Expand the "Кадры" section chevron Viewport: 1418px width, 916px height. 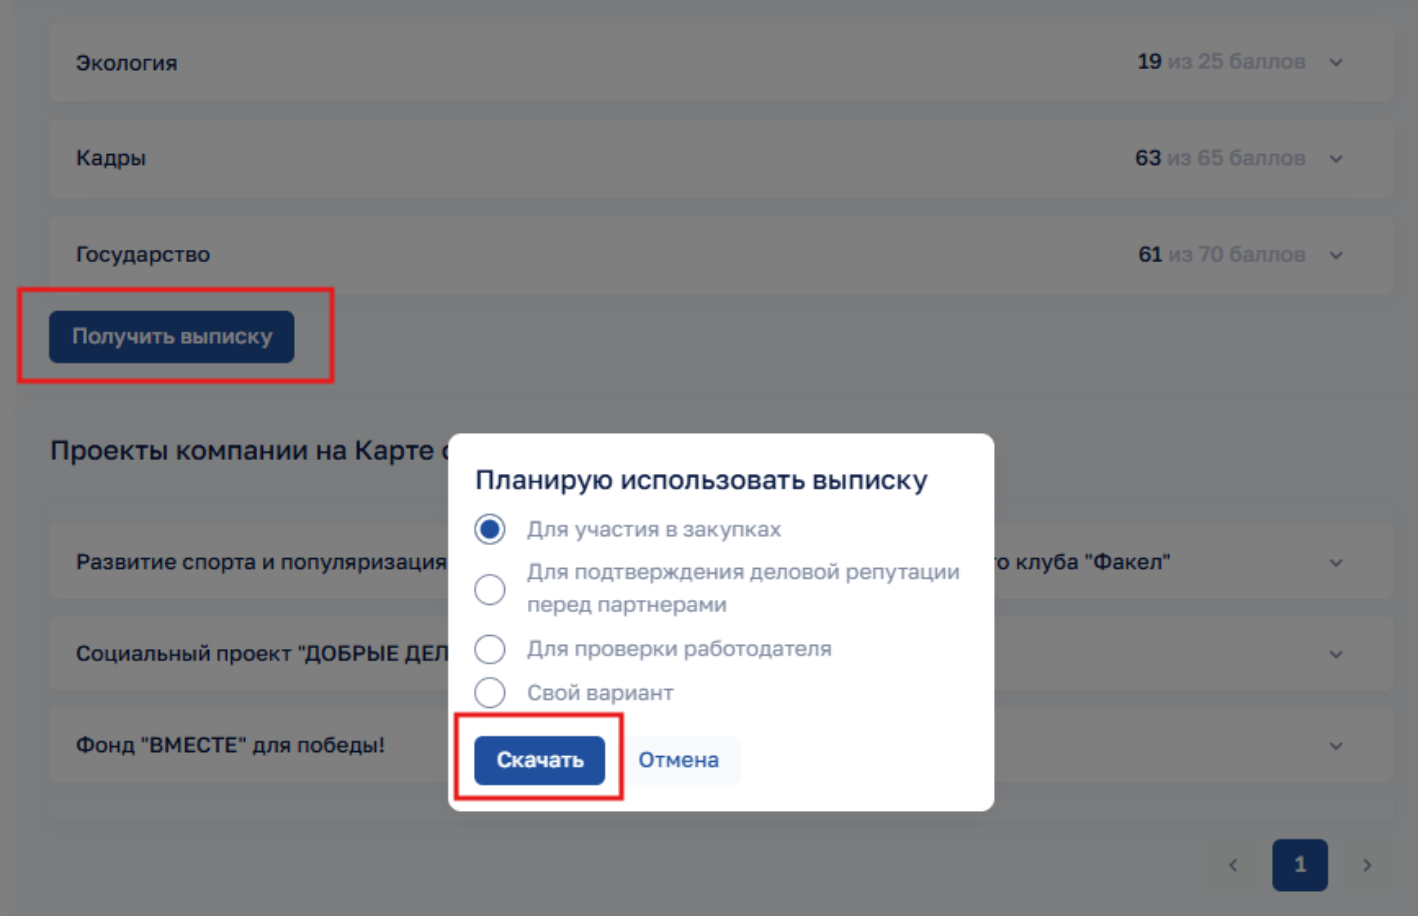[1336, 159]
